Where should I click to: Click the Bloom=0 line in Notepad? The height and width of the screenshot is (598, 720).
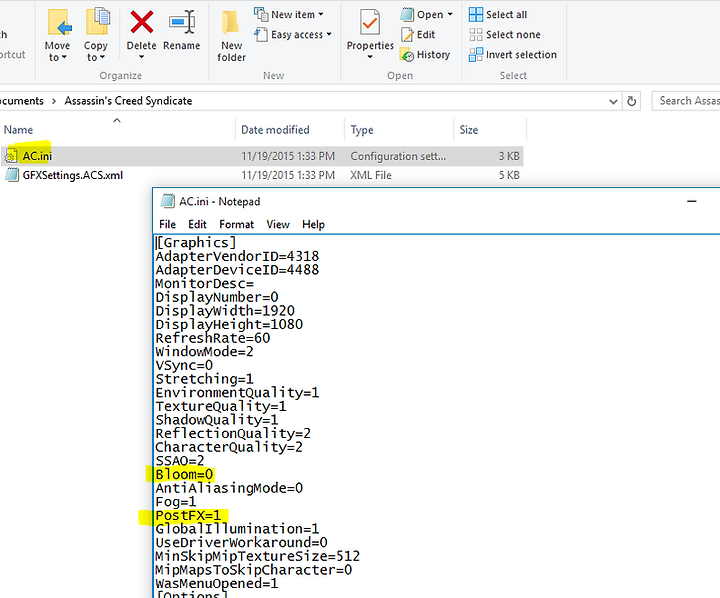(184, 474)
